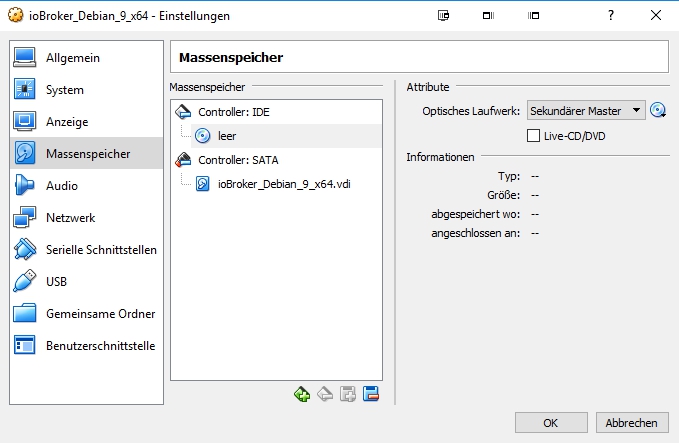Click the remove controller icon
Image resolution: width=679 pixels, height=443 pixels.
pyautogui.click(x=325, y=394)
